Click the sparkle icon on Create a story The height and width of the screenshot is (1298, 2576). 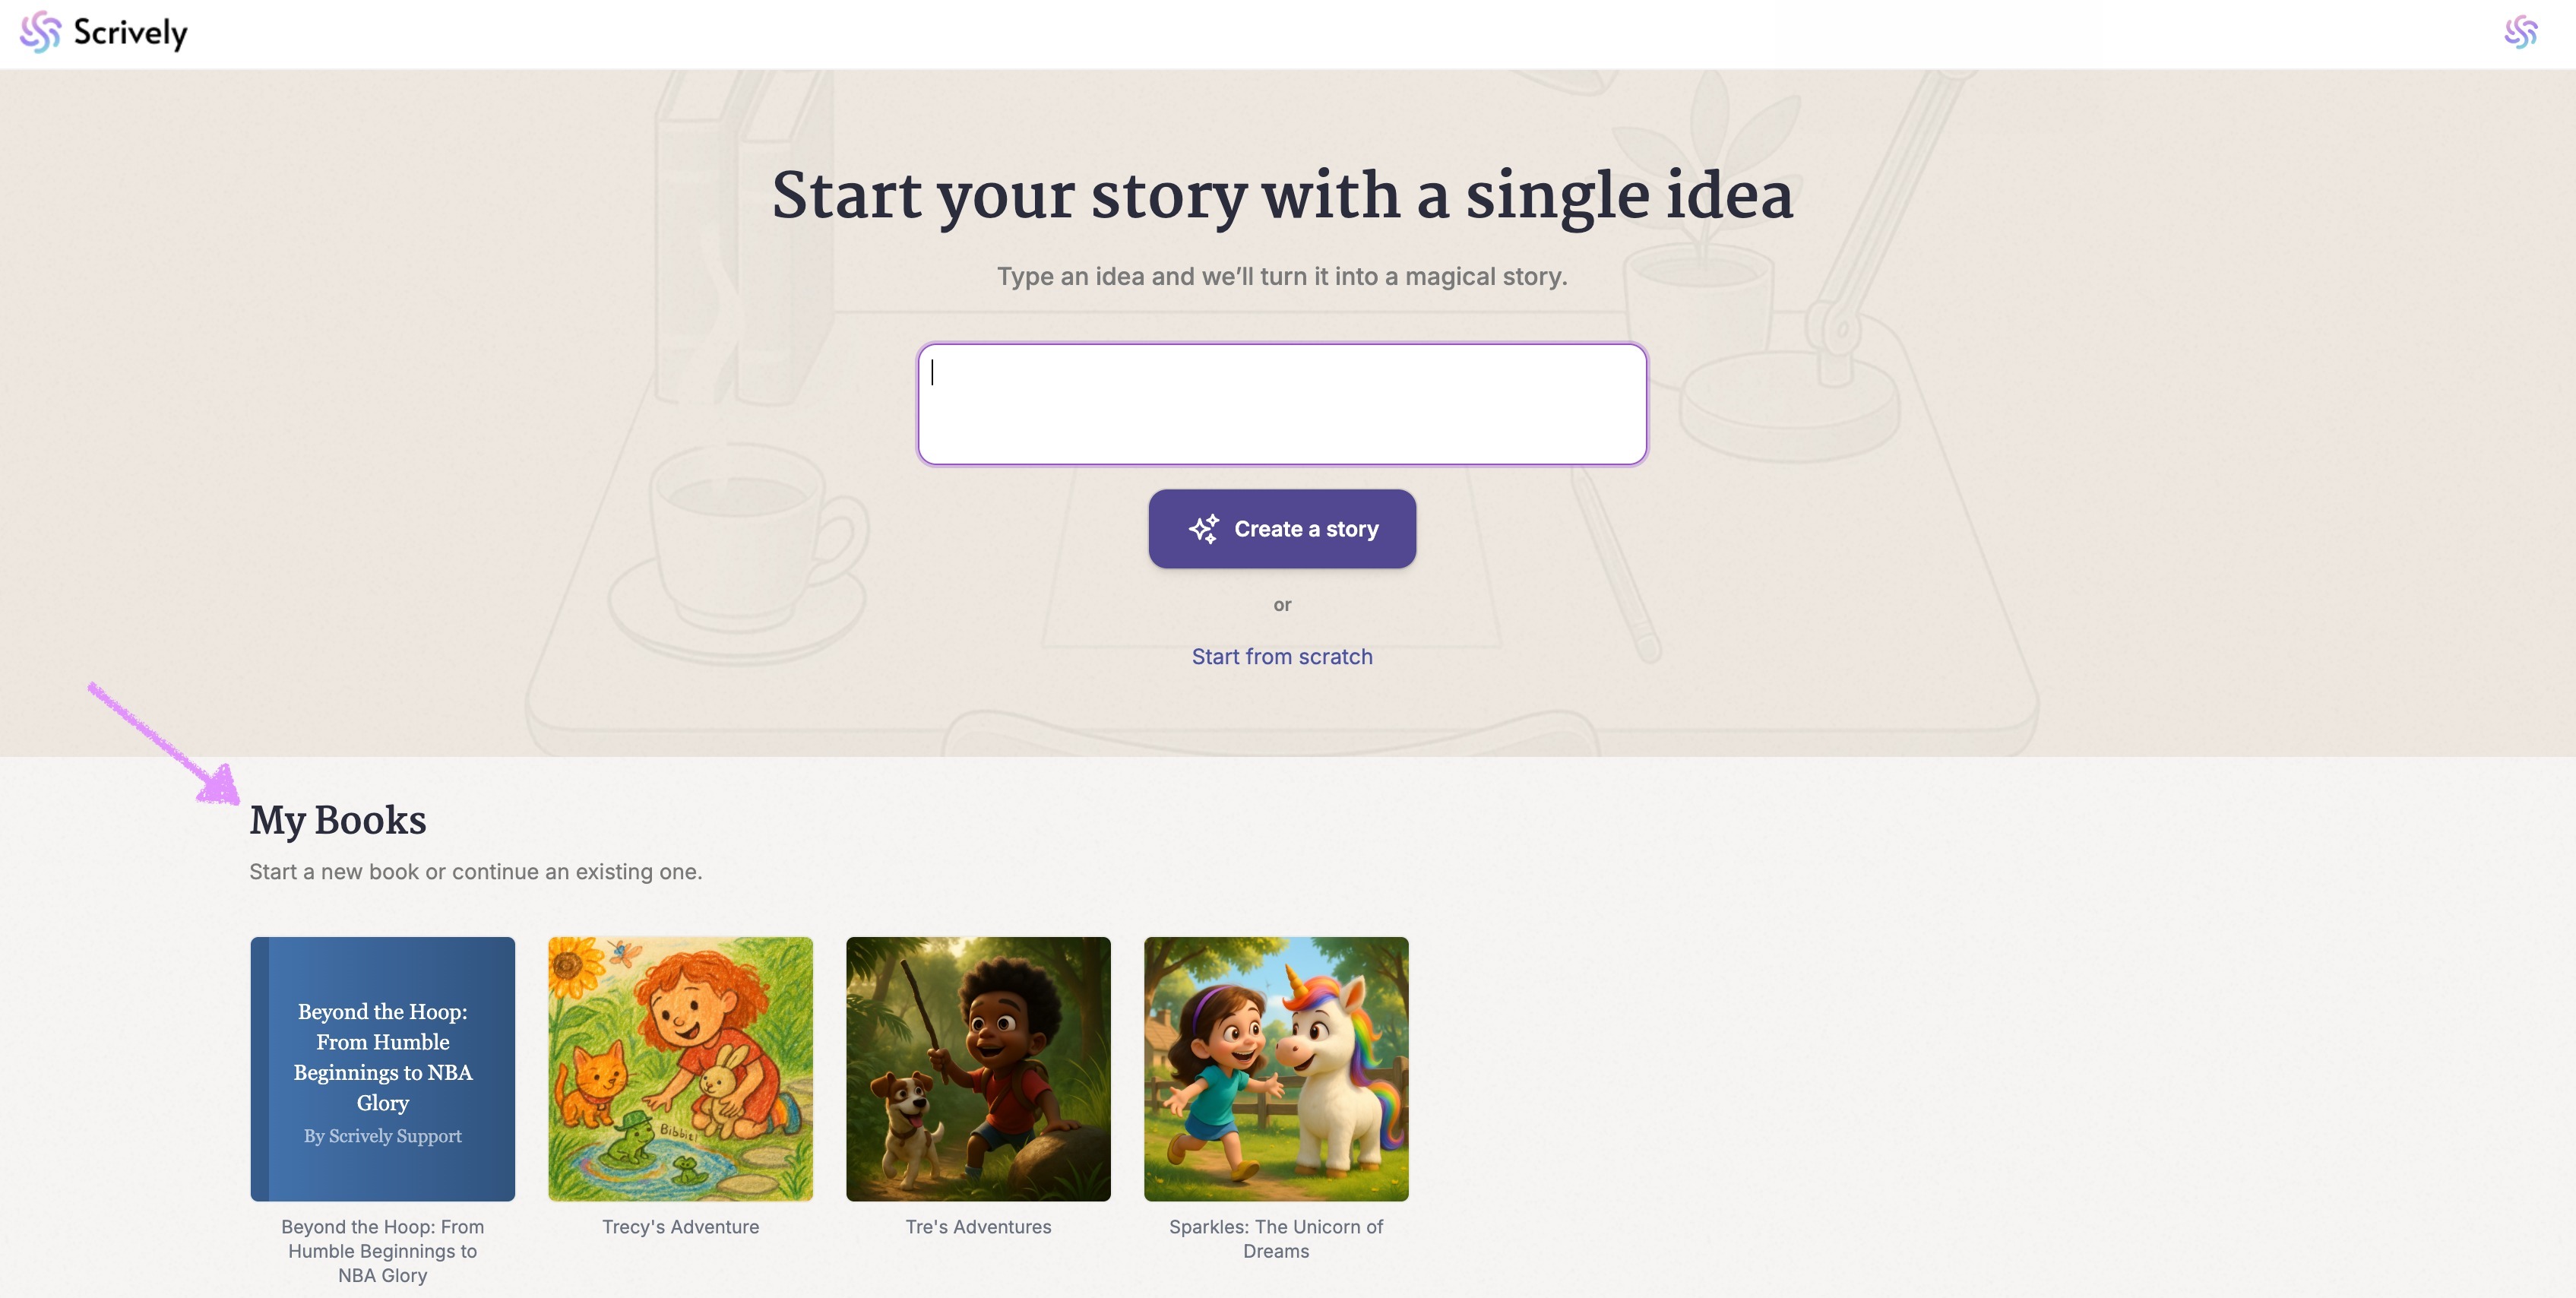coord(1204,529)
